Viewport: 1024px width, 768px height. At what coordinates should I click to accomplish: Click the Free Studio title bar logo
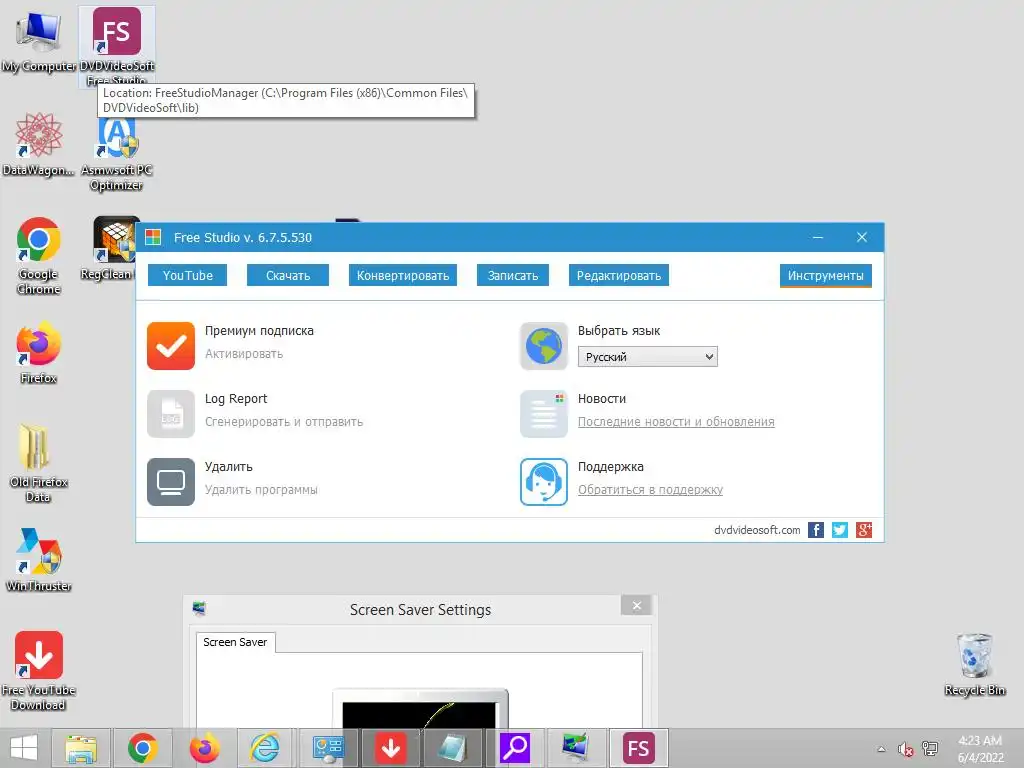[153, 237]
